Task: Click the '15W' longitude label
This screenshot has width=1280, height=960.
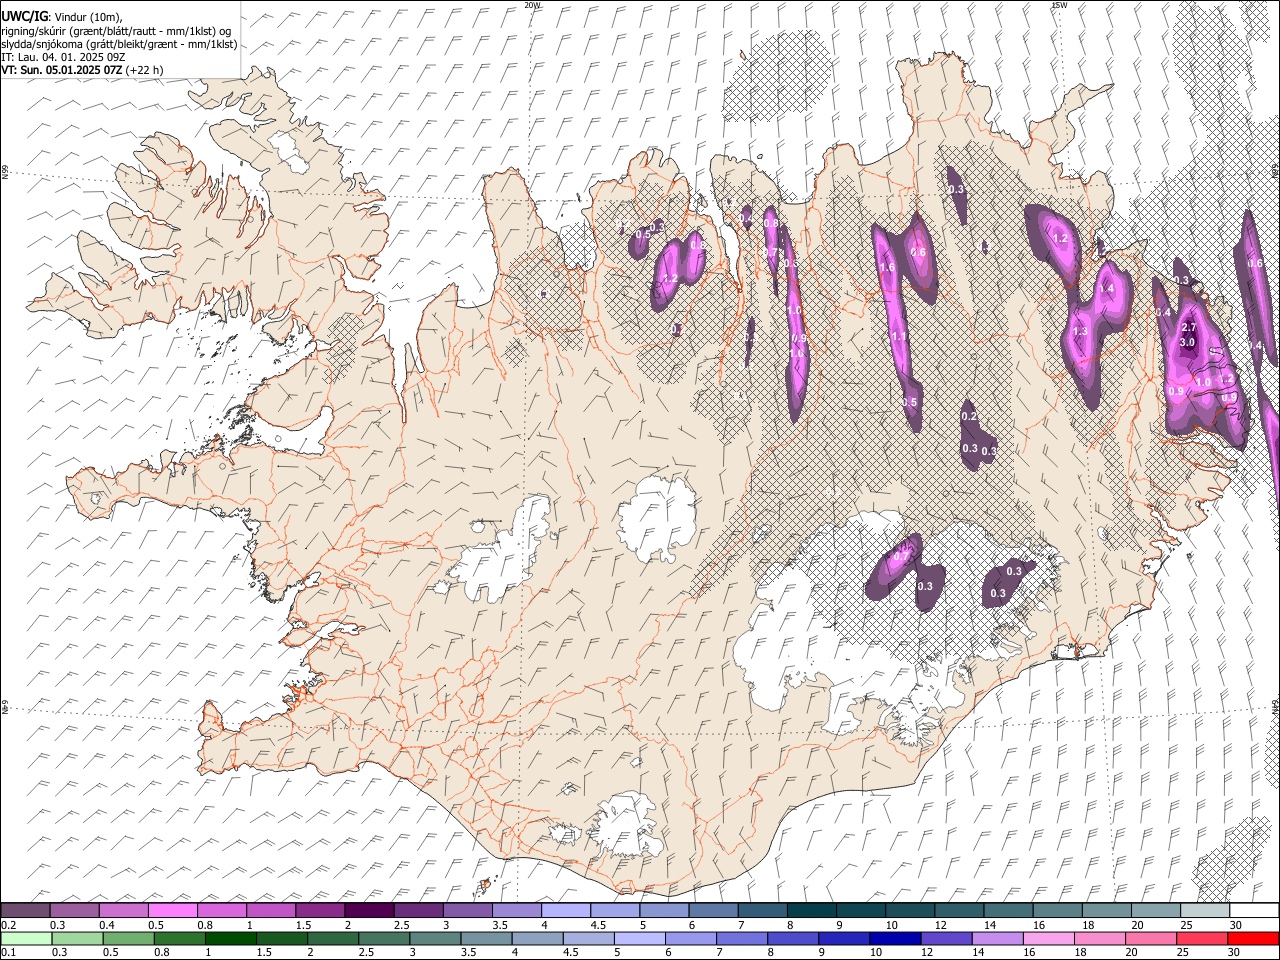Action: (1059, 5)
